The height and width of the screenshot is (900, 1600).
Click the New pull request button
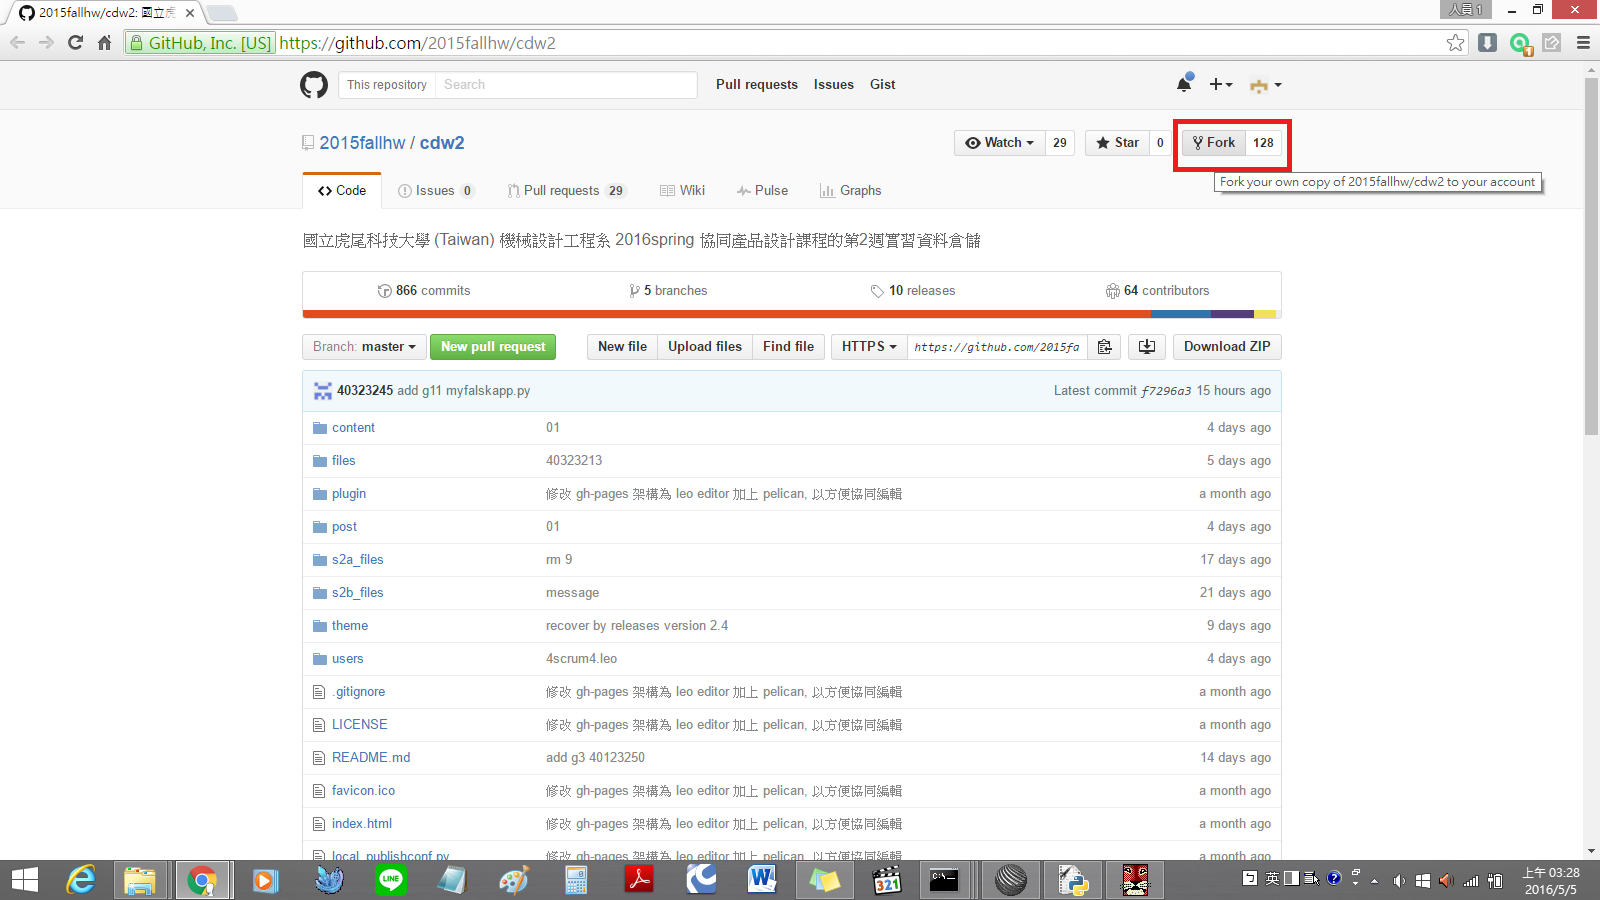click(x=493, y=347)
